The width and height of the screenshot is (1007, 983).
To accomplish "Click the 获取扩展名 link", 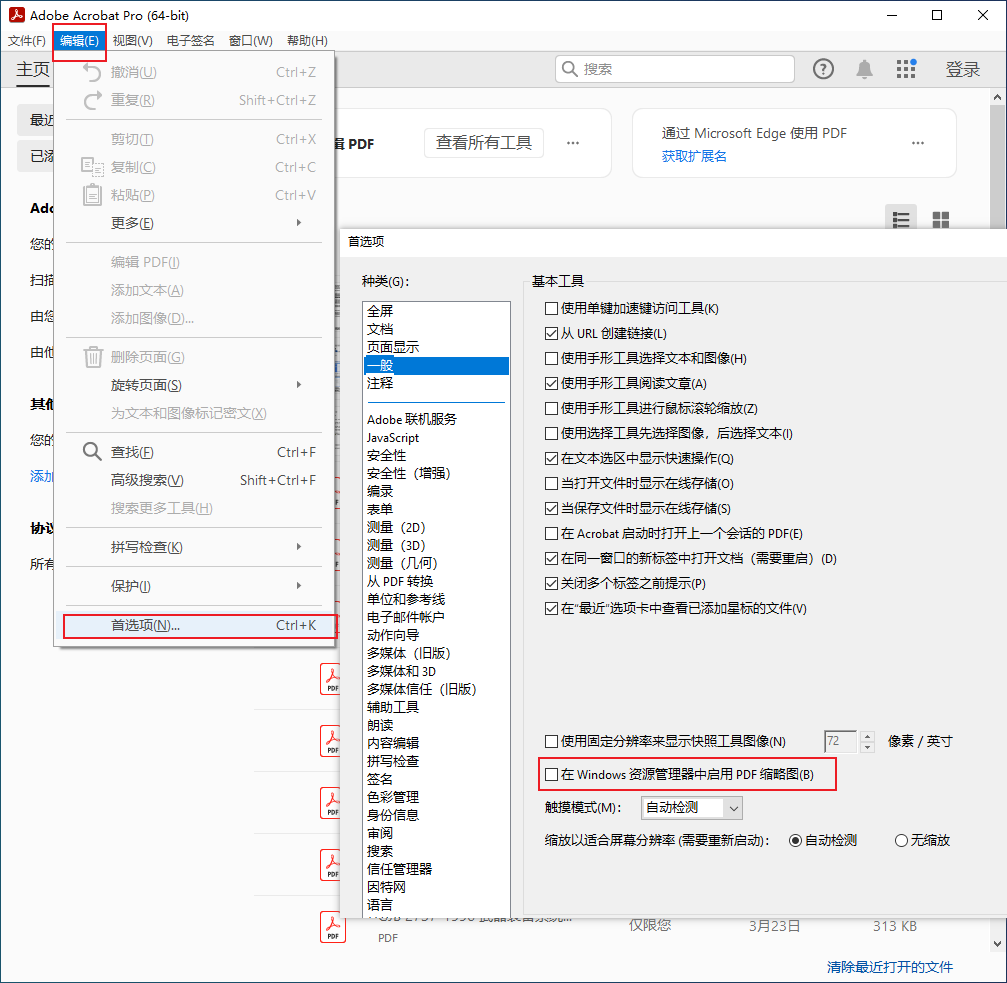I will click(x=694, y=156).
